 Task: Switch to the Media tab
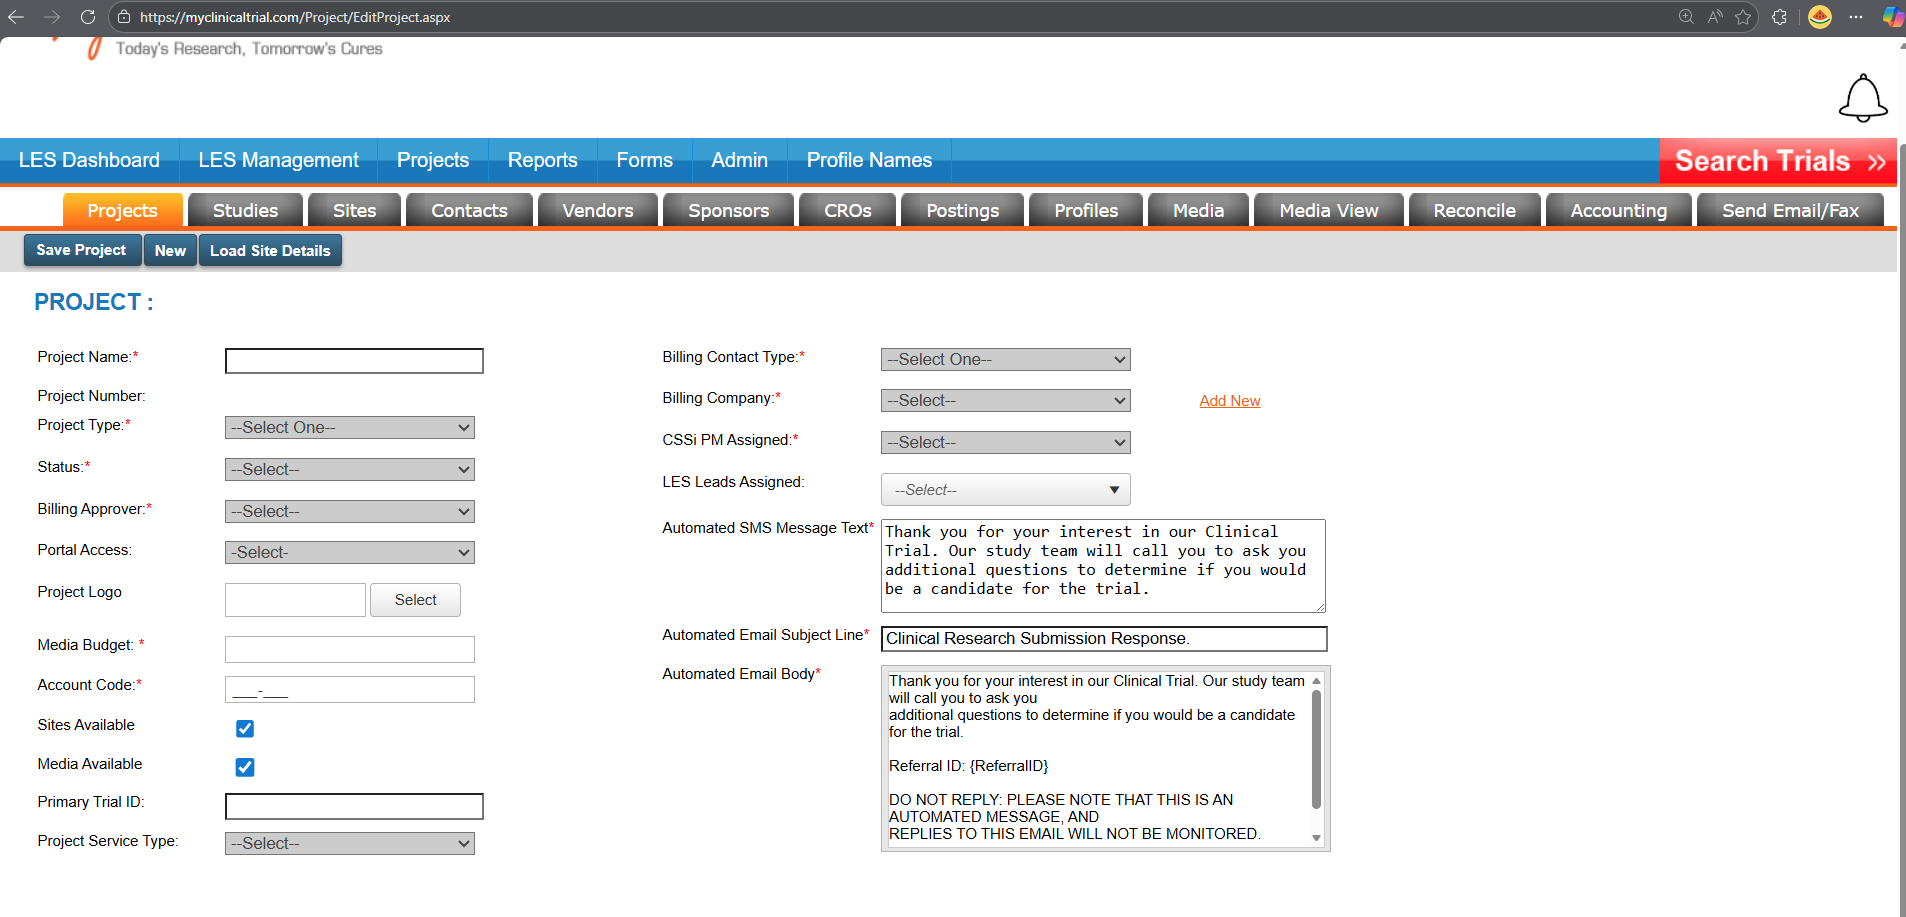coord(1199,211)
